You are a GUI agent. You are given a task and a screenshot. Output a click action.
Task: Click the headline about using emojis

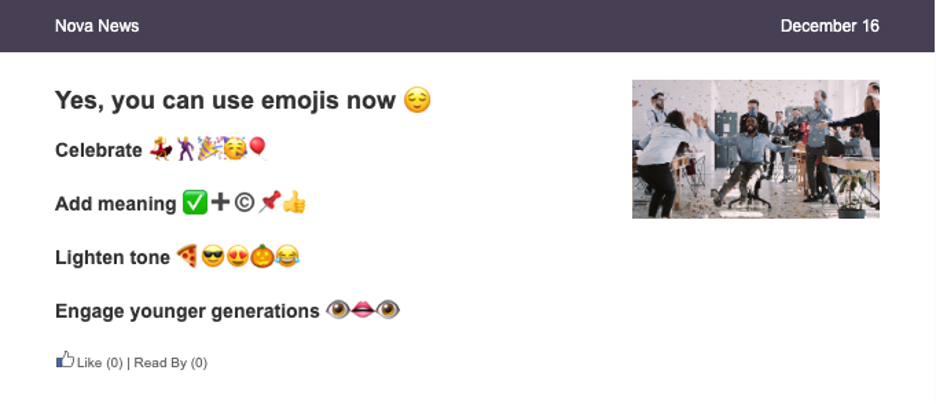(225, 100)
